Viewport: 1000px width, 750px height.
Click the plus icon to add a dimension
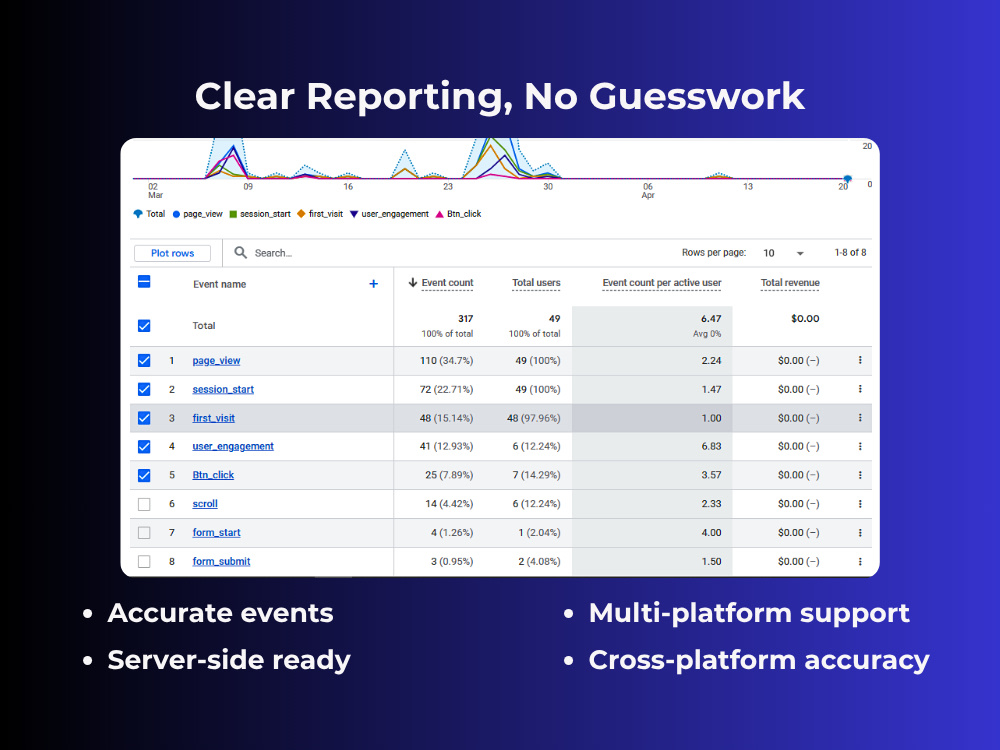pyautogui.click(x=374, y=284)
